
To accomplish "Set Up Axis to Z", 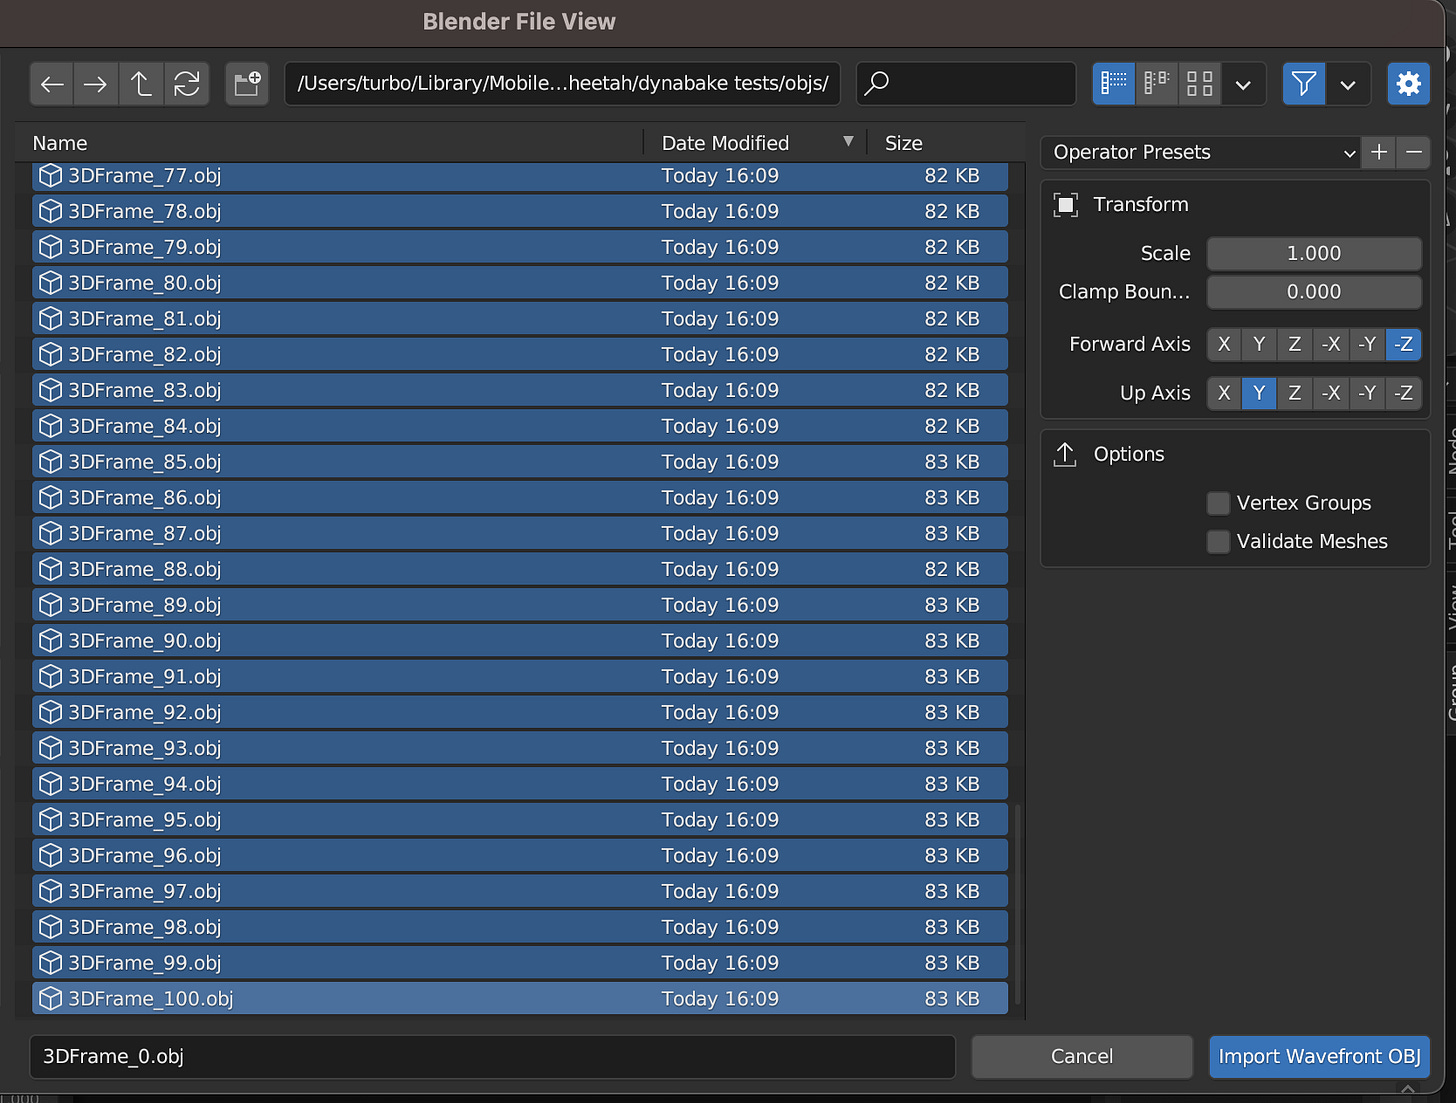I will tap(1295, 393).
